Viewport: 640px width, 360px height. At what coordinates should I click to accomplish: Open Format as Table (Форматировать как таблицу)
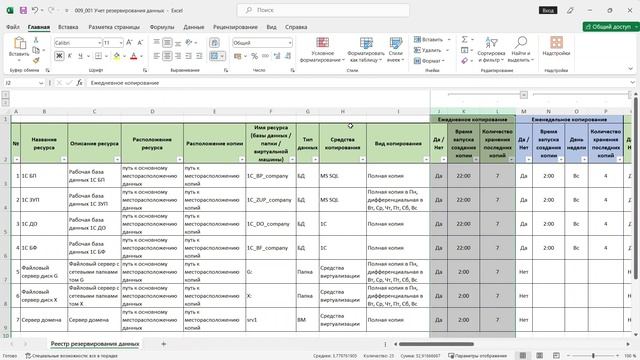366,50
